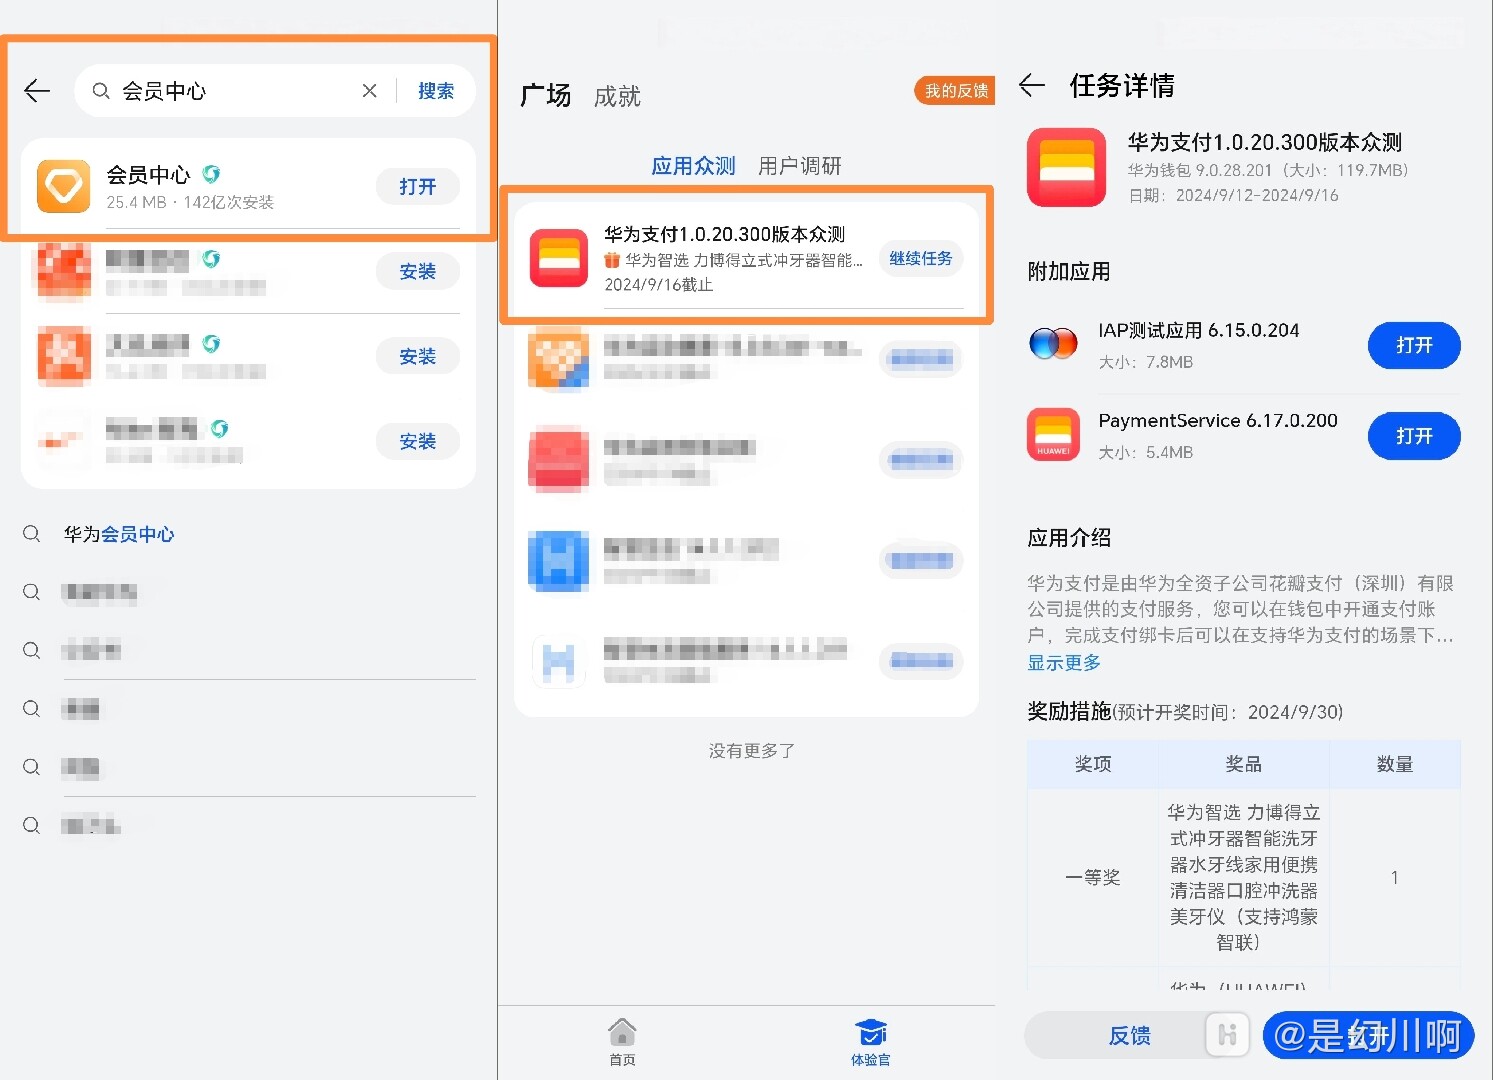This screenshot has width=1493, height=1080.
Task: Open IAP测试应用 6.15.0.204
Action: coord(1414,345)
